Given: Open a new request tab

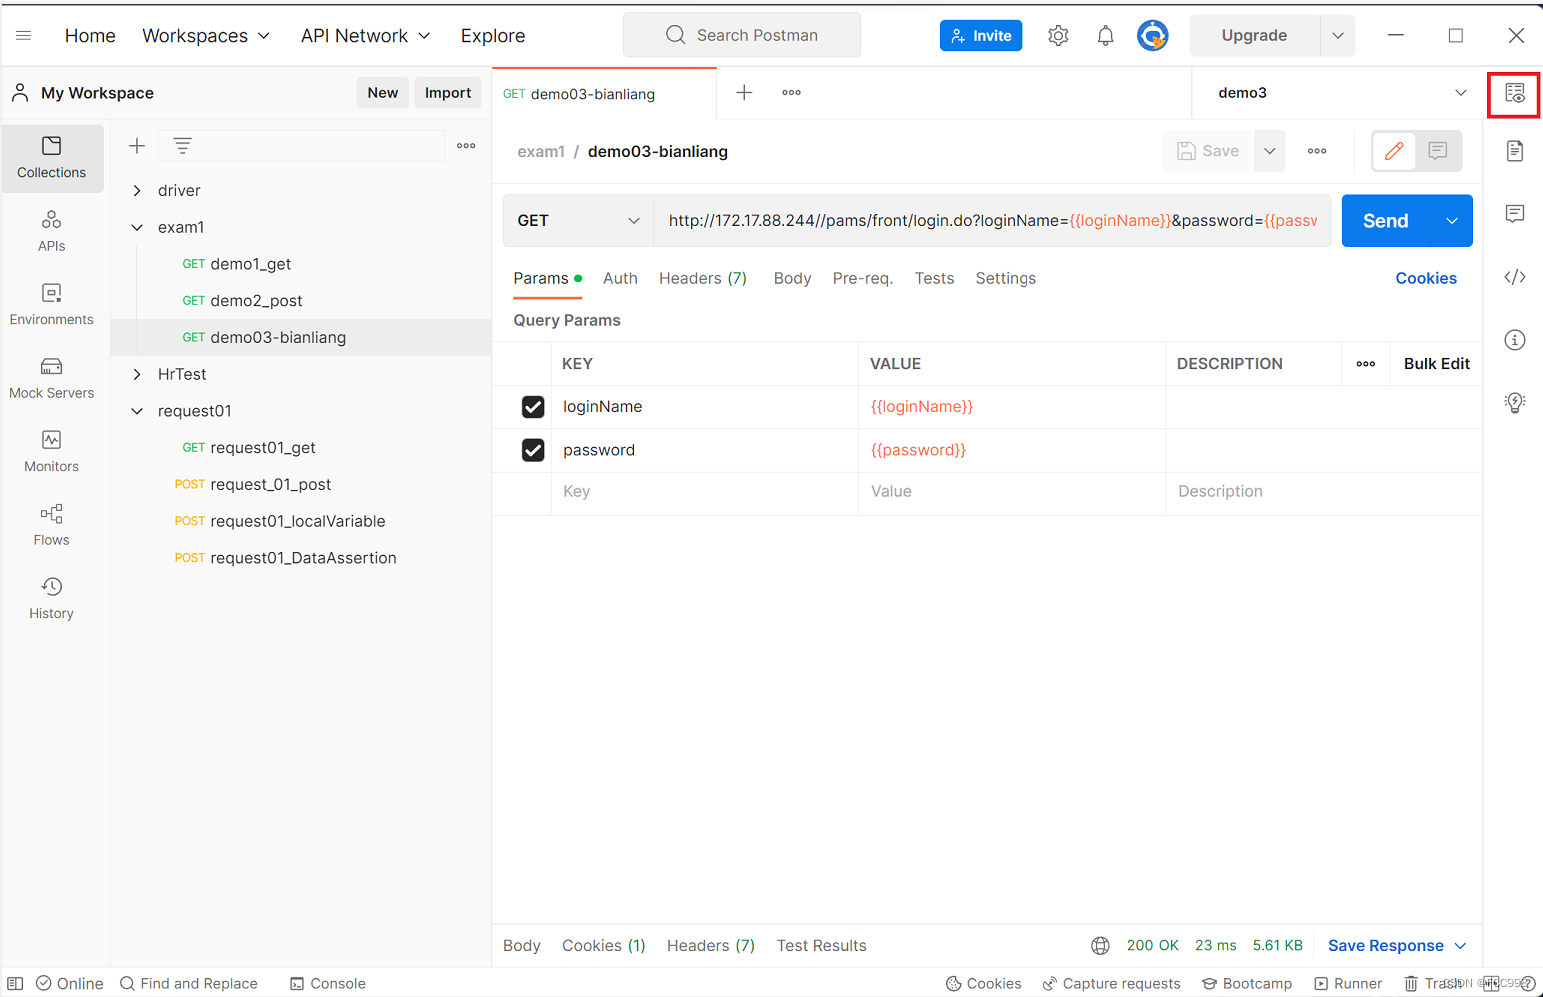Looking at the screenshot, I should (744, 93).
